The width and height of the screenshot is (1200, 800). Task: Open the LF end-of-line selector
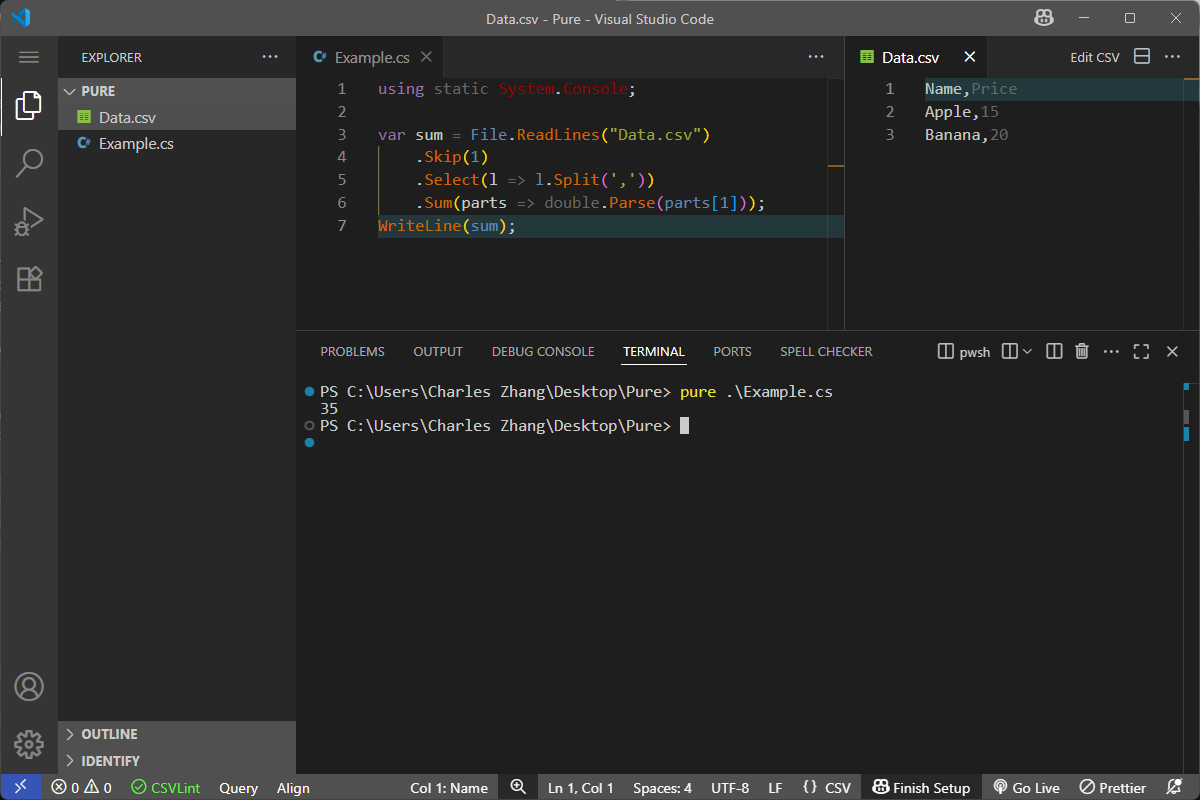775,787
